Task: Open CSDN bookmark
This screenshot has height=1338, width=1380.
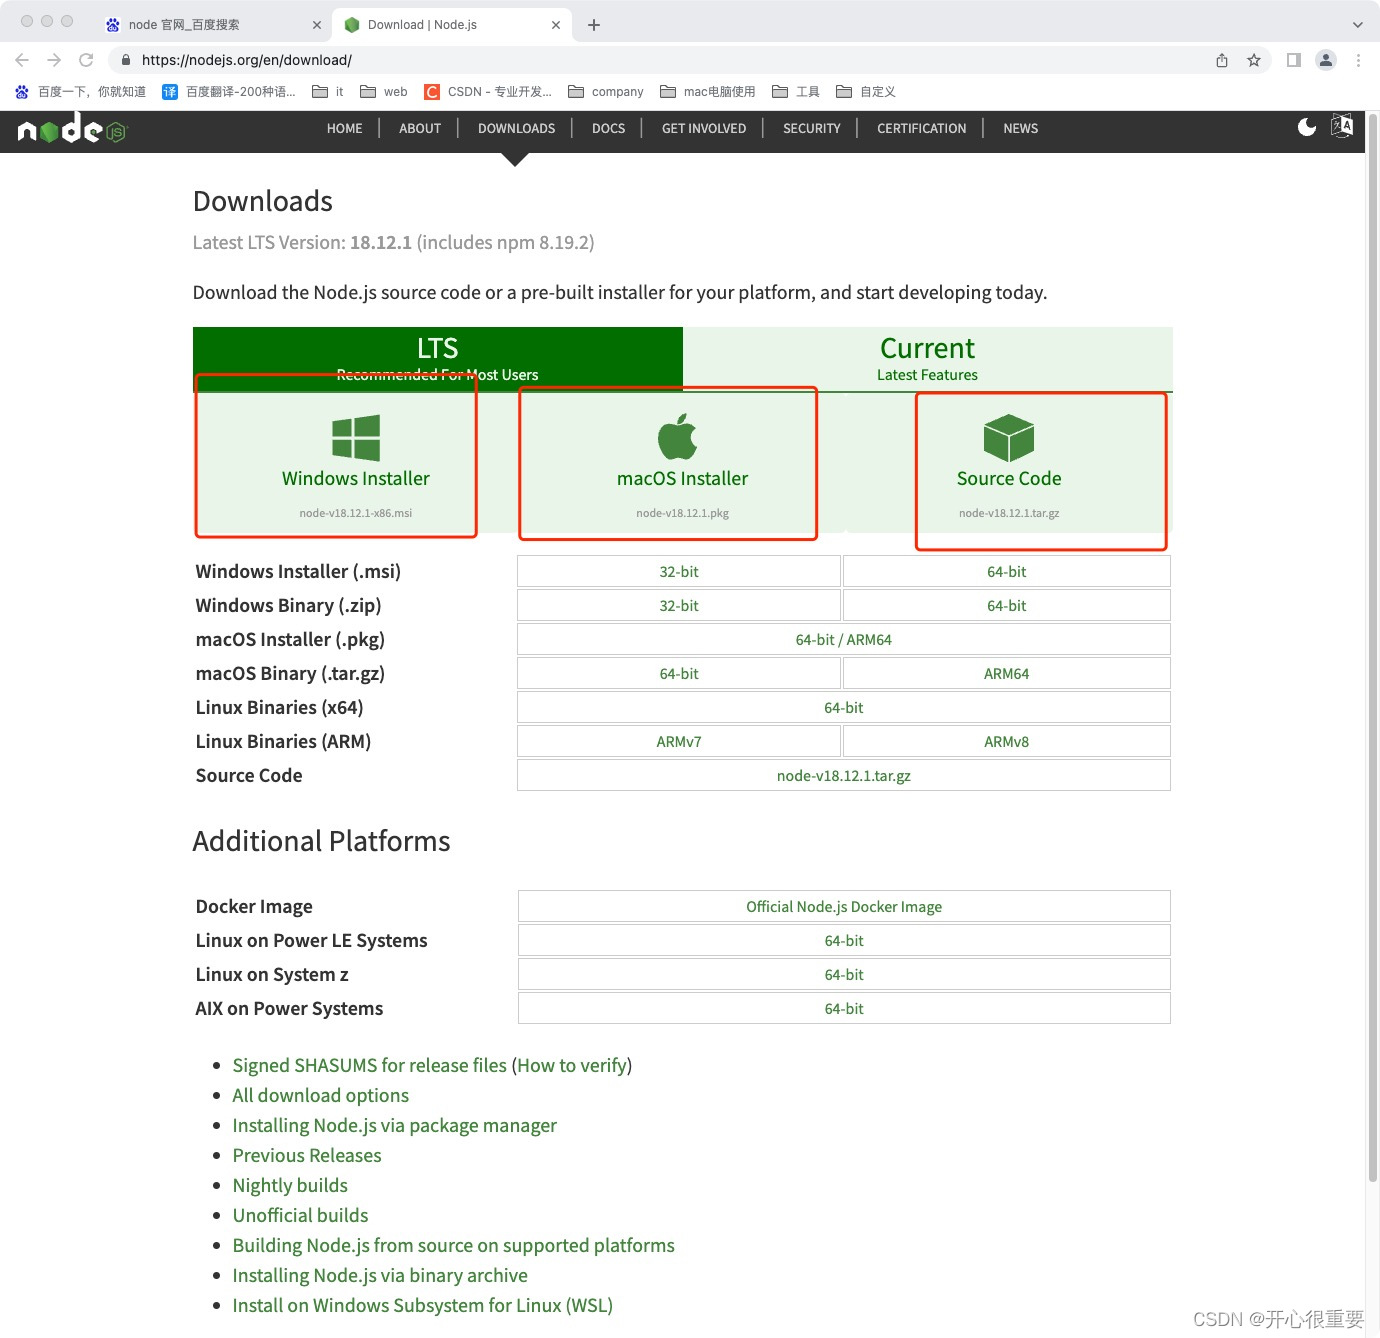Action: tap(488, 92)
